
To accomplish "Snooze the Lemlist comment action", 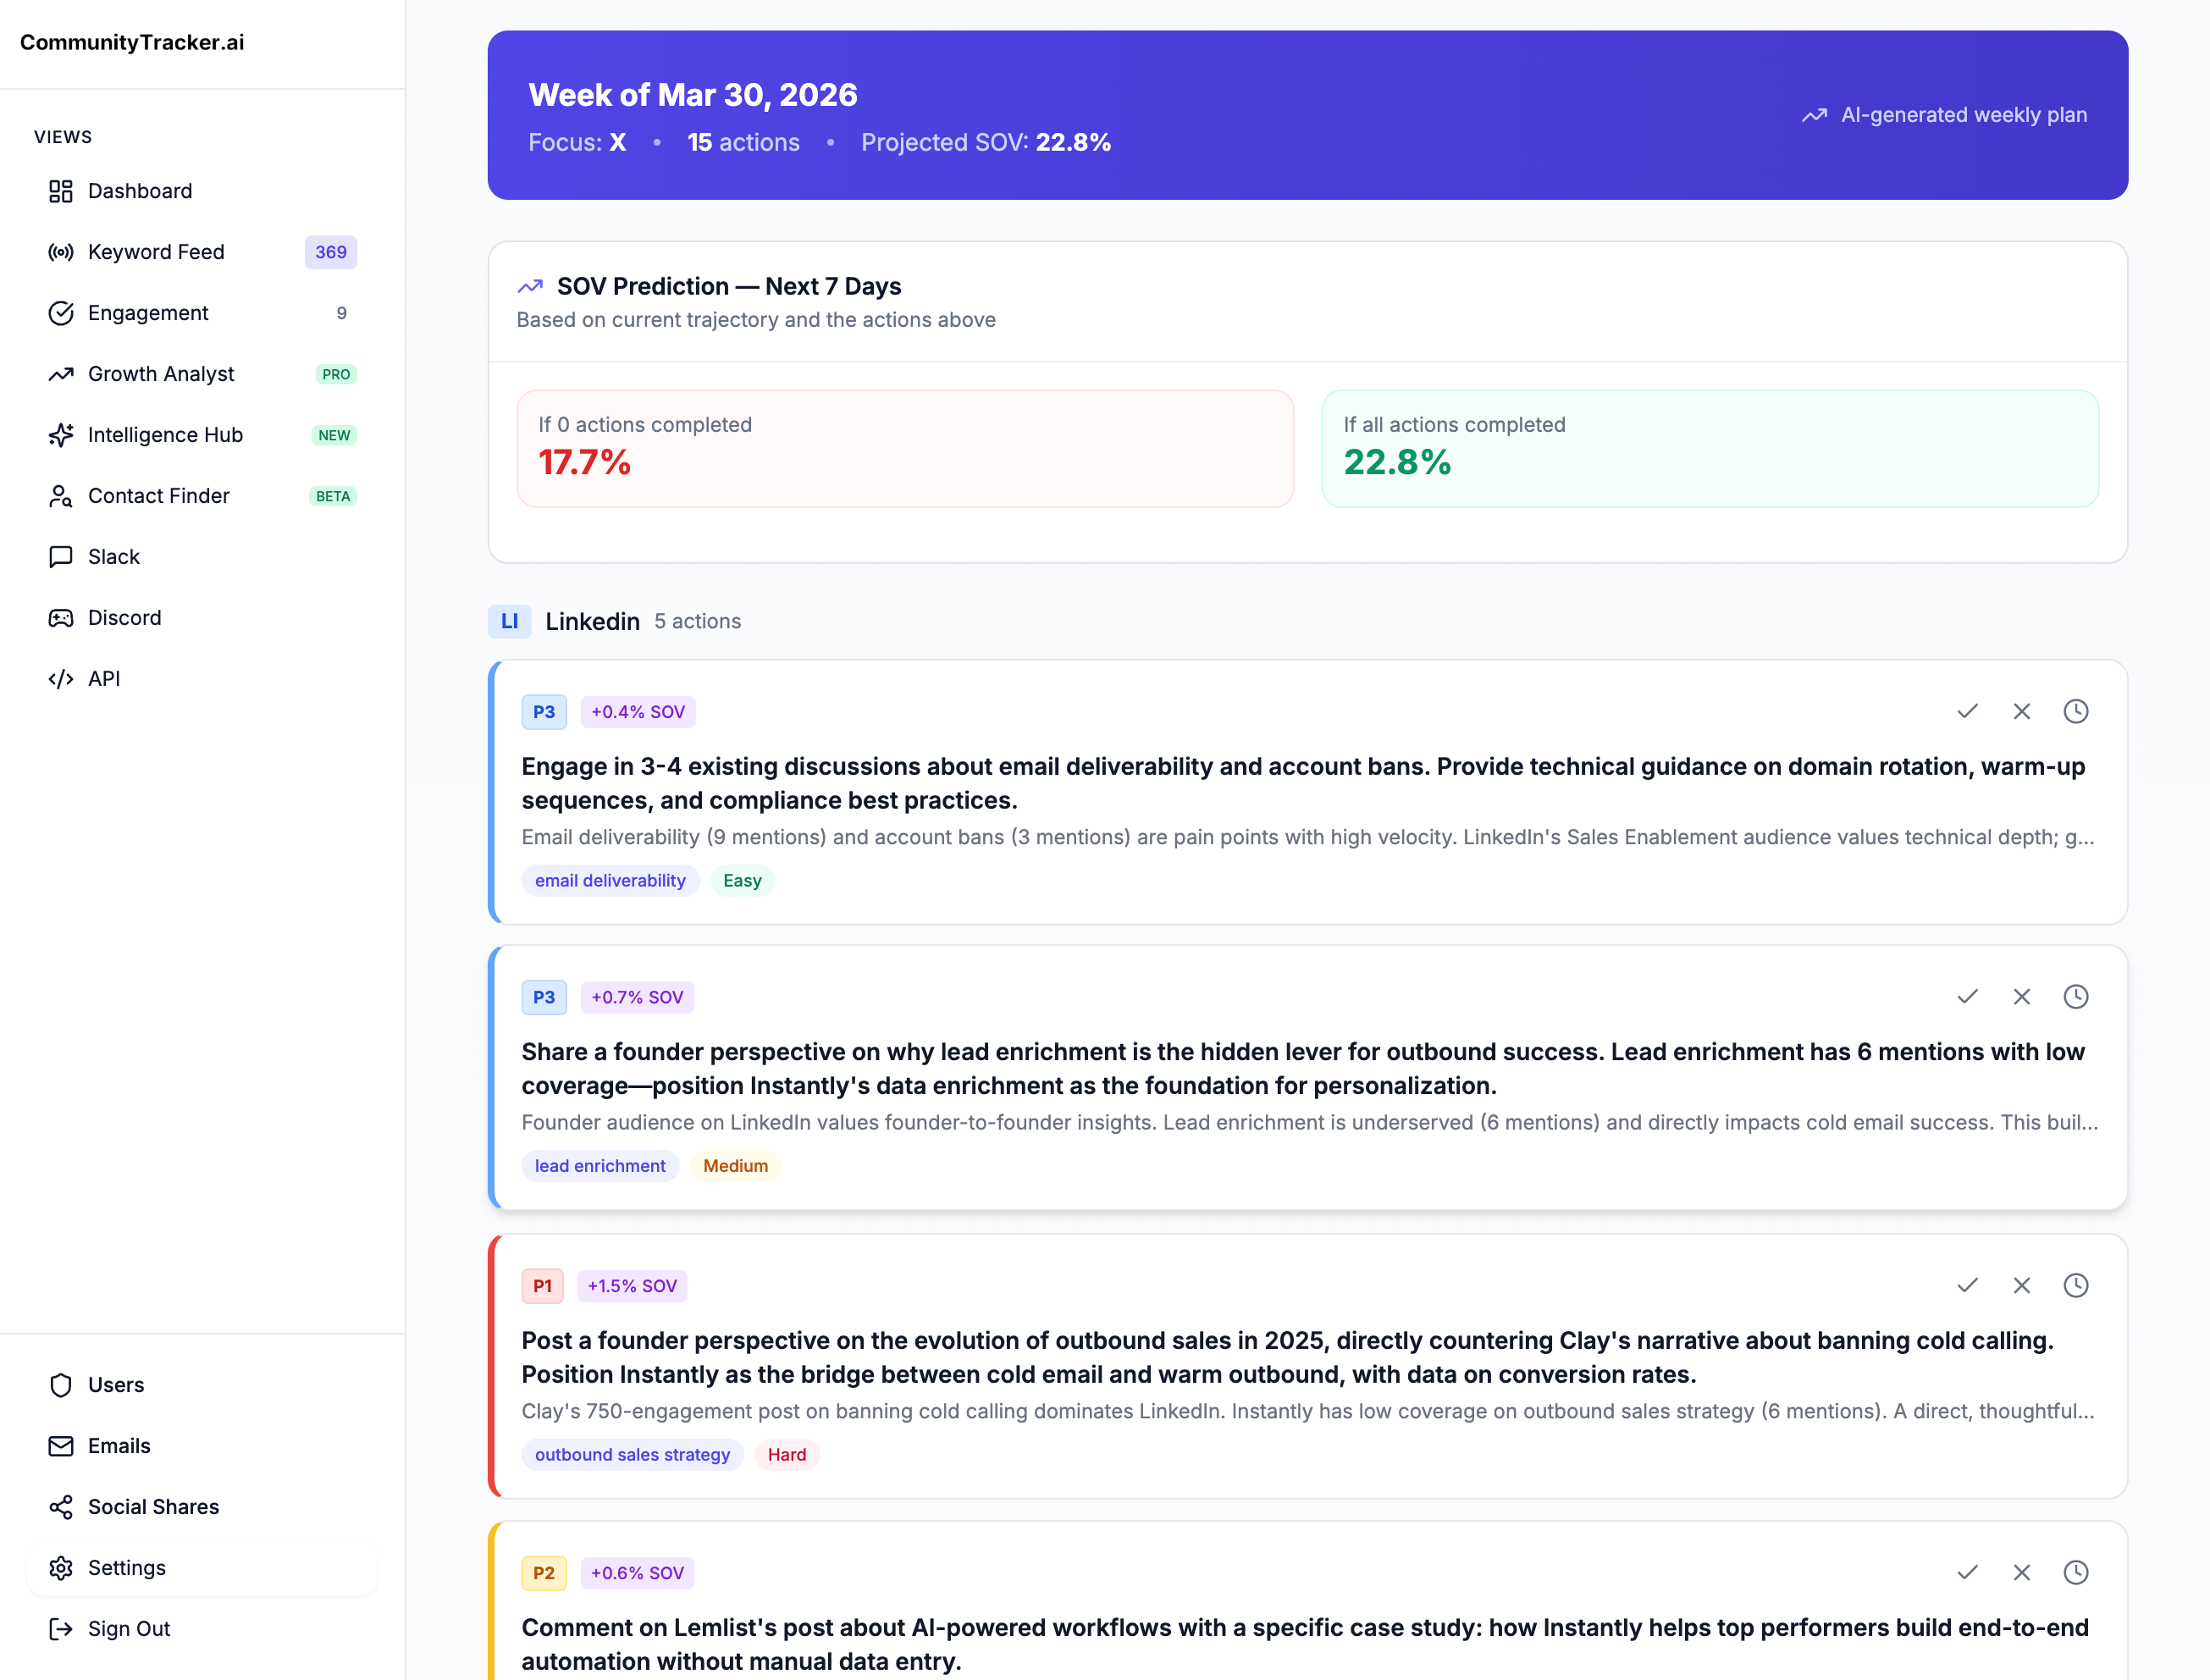I will point(2076,1572).
